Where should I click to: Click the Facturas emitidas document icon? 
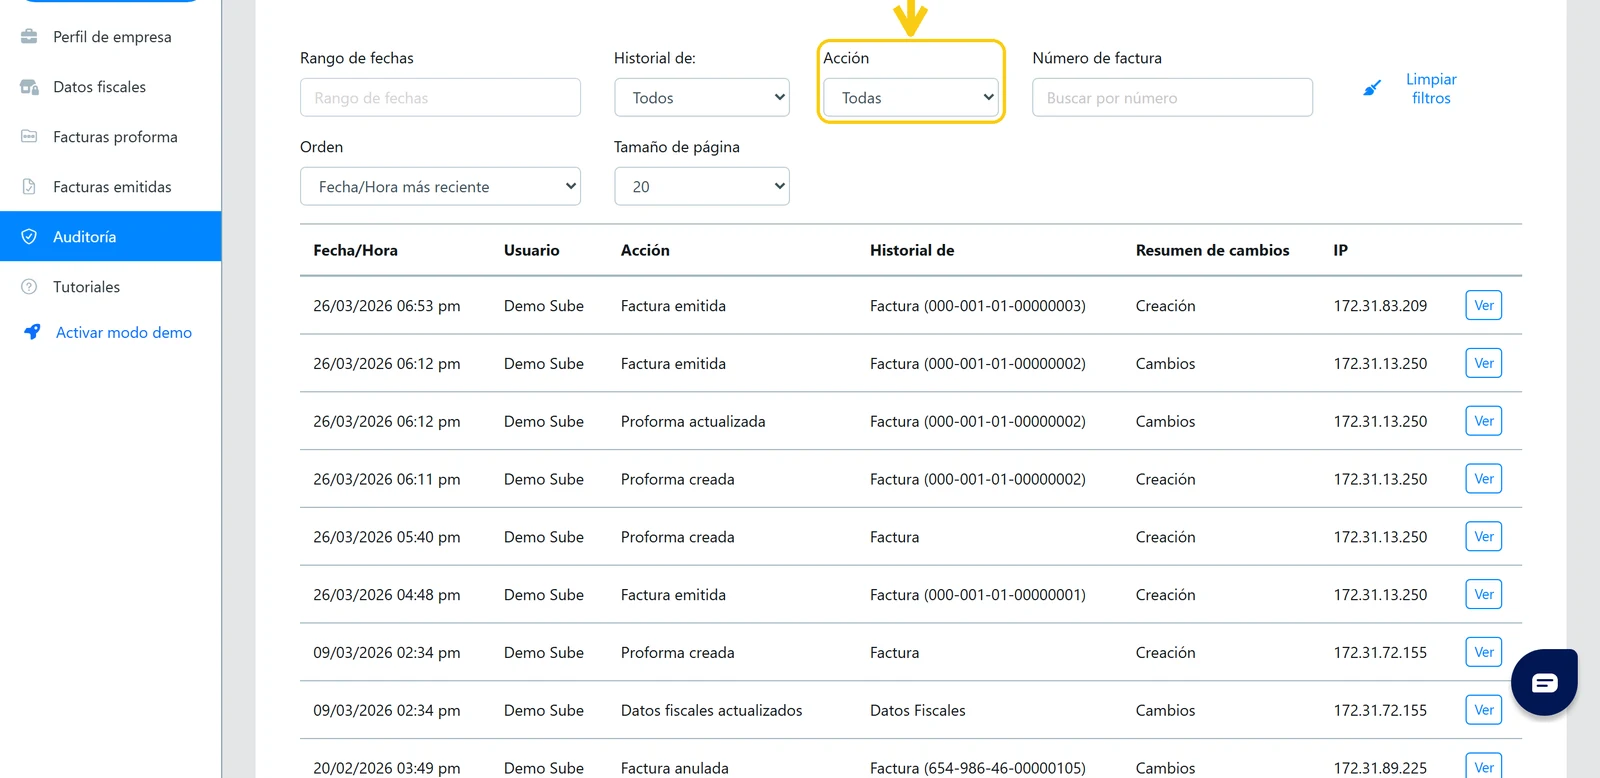[29, 187]
